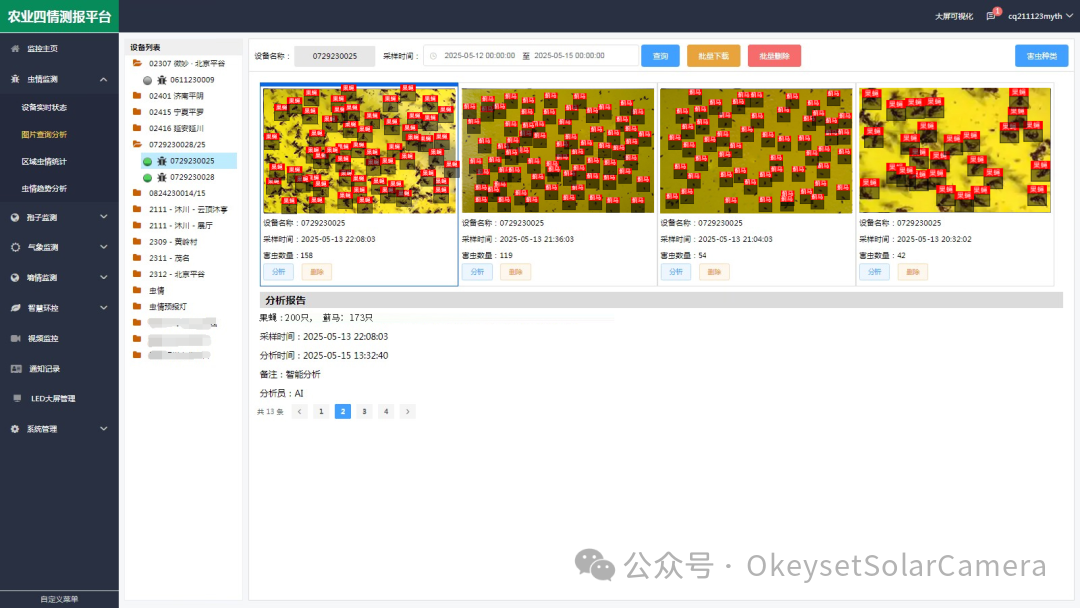Click the orange 批量下载 button
Screen dimensions: 1080x608
tap(714, 56)
